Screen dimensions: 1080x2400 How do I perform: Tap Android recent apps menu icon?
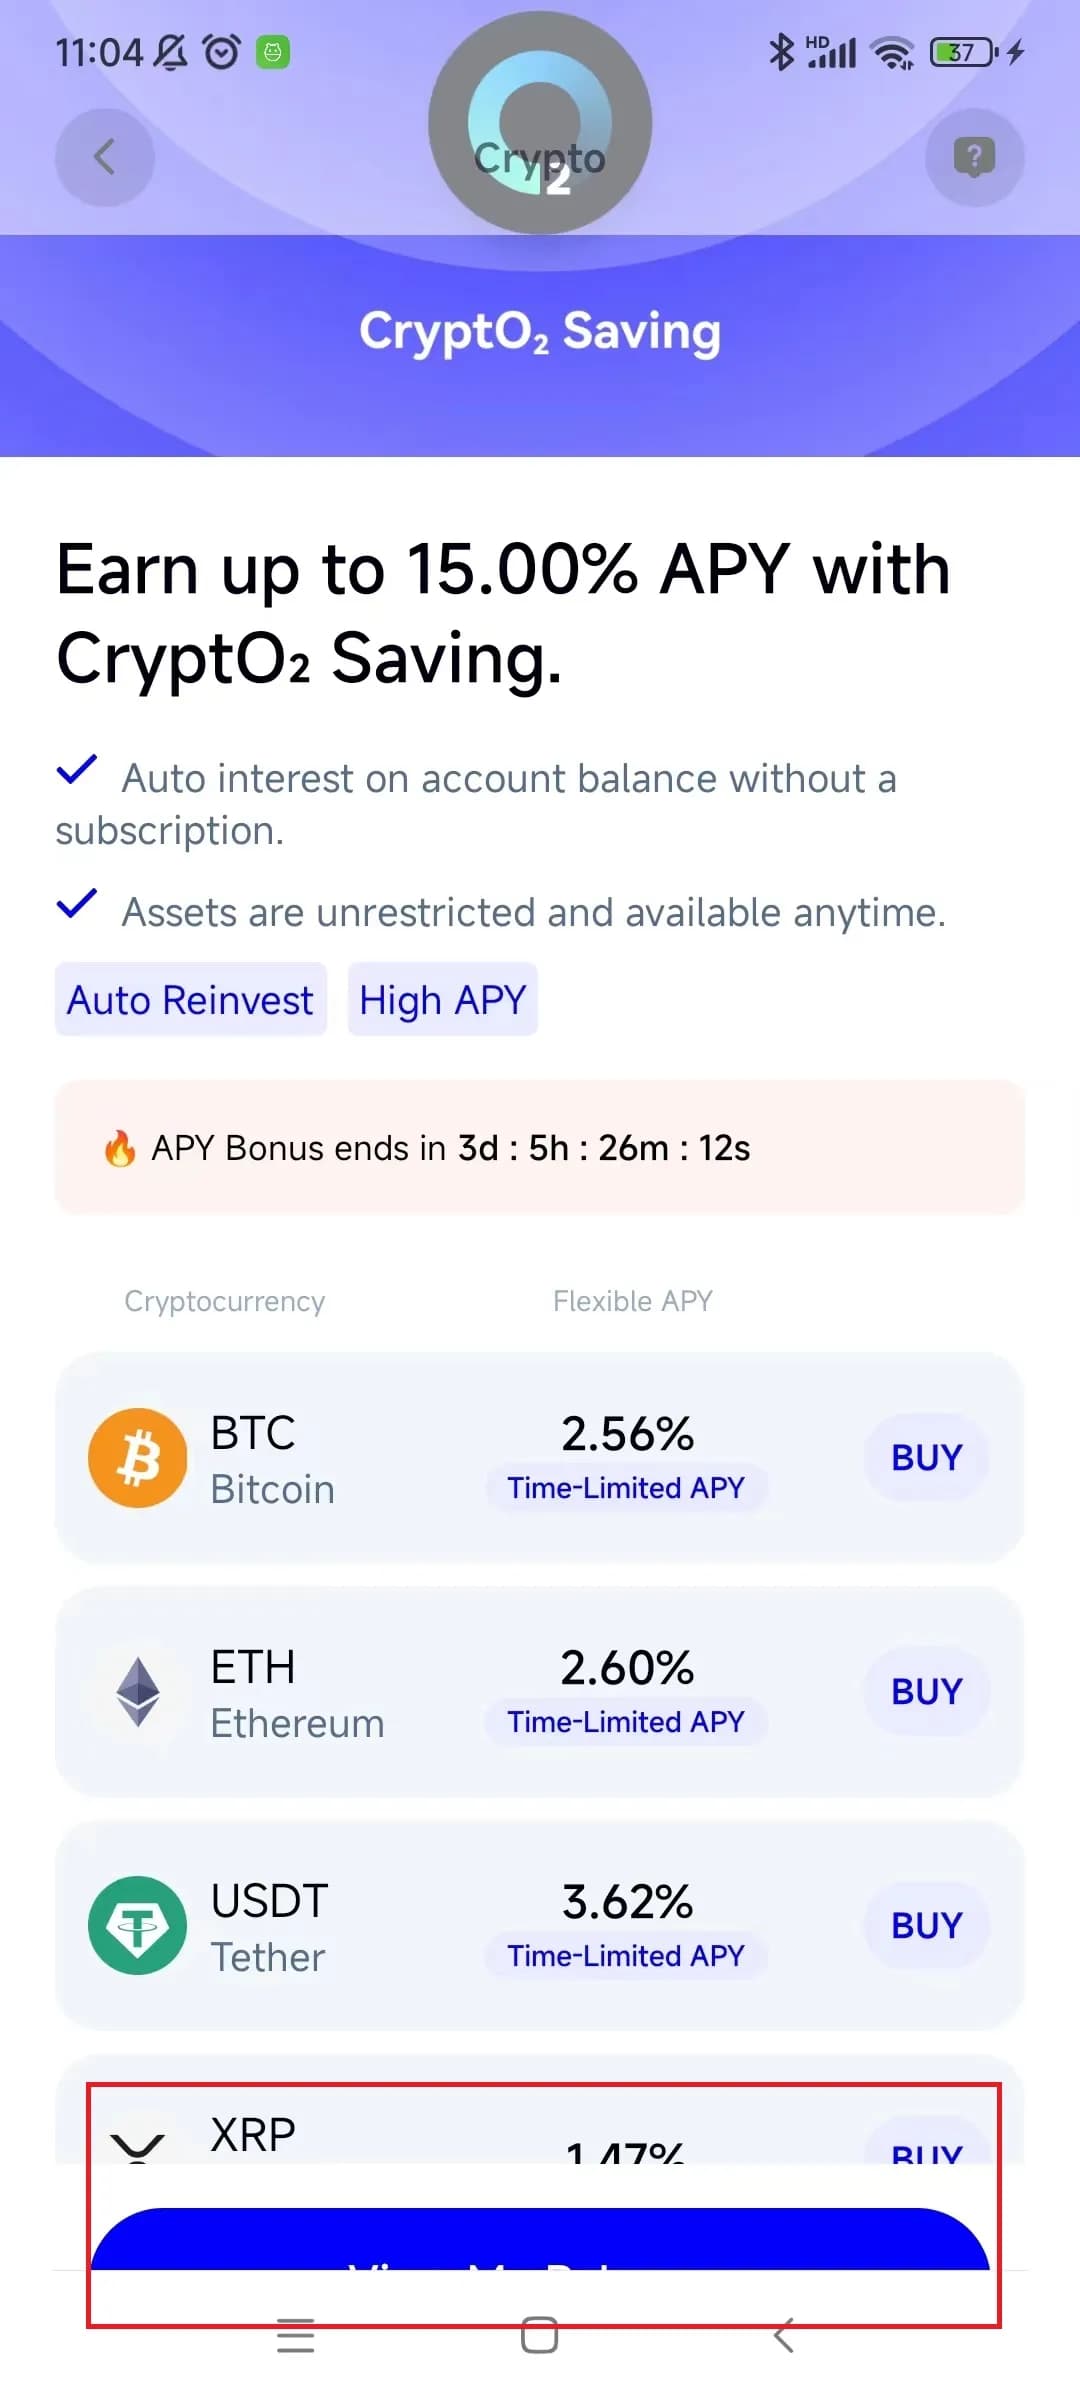[x=296, y=2336]
